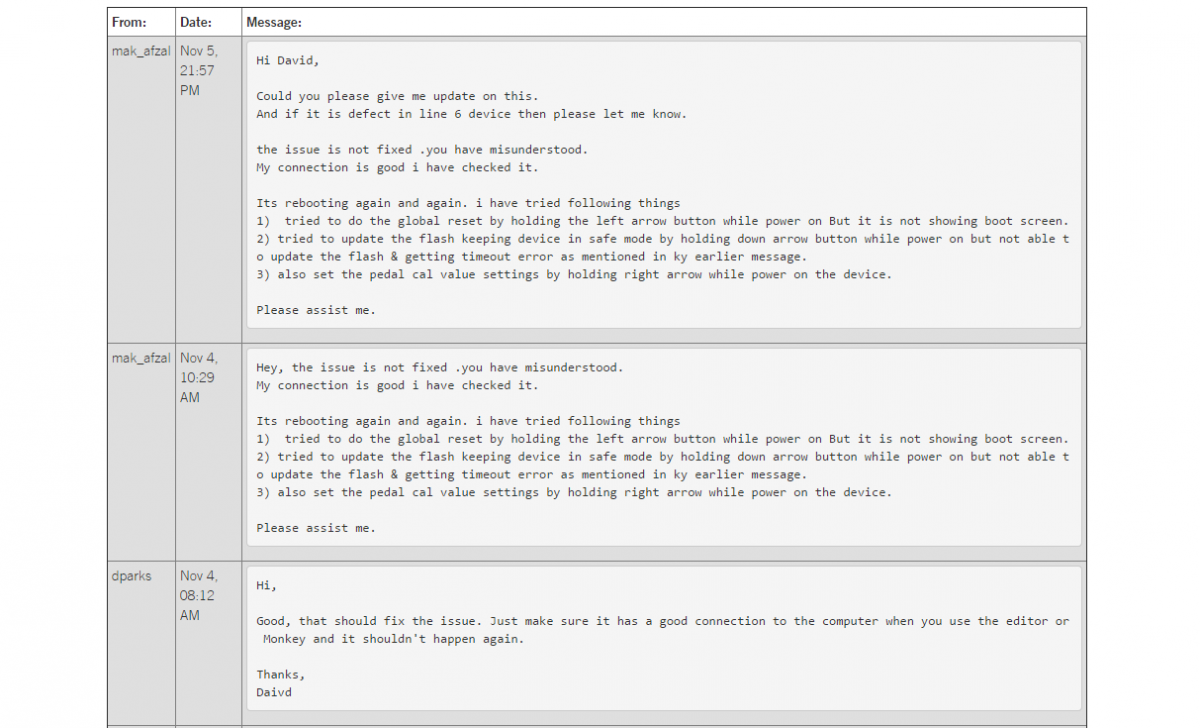
Task: Click "Please assist me." in Nov 5 message
Action: pyautogui.click(x=316, y=310)
